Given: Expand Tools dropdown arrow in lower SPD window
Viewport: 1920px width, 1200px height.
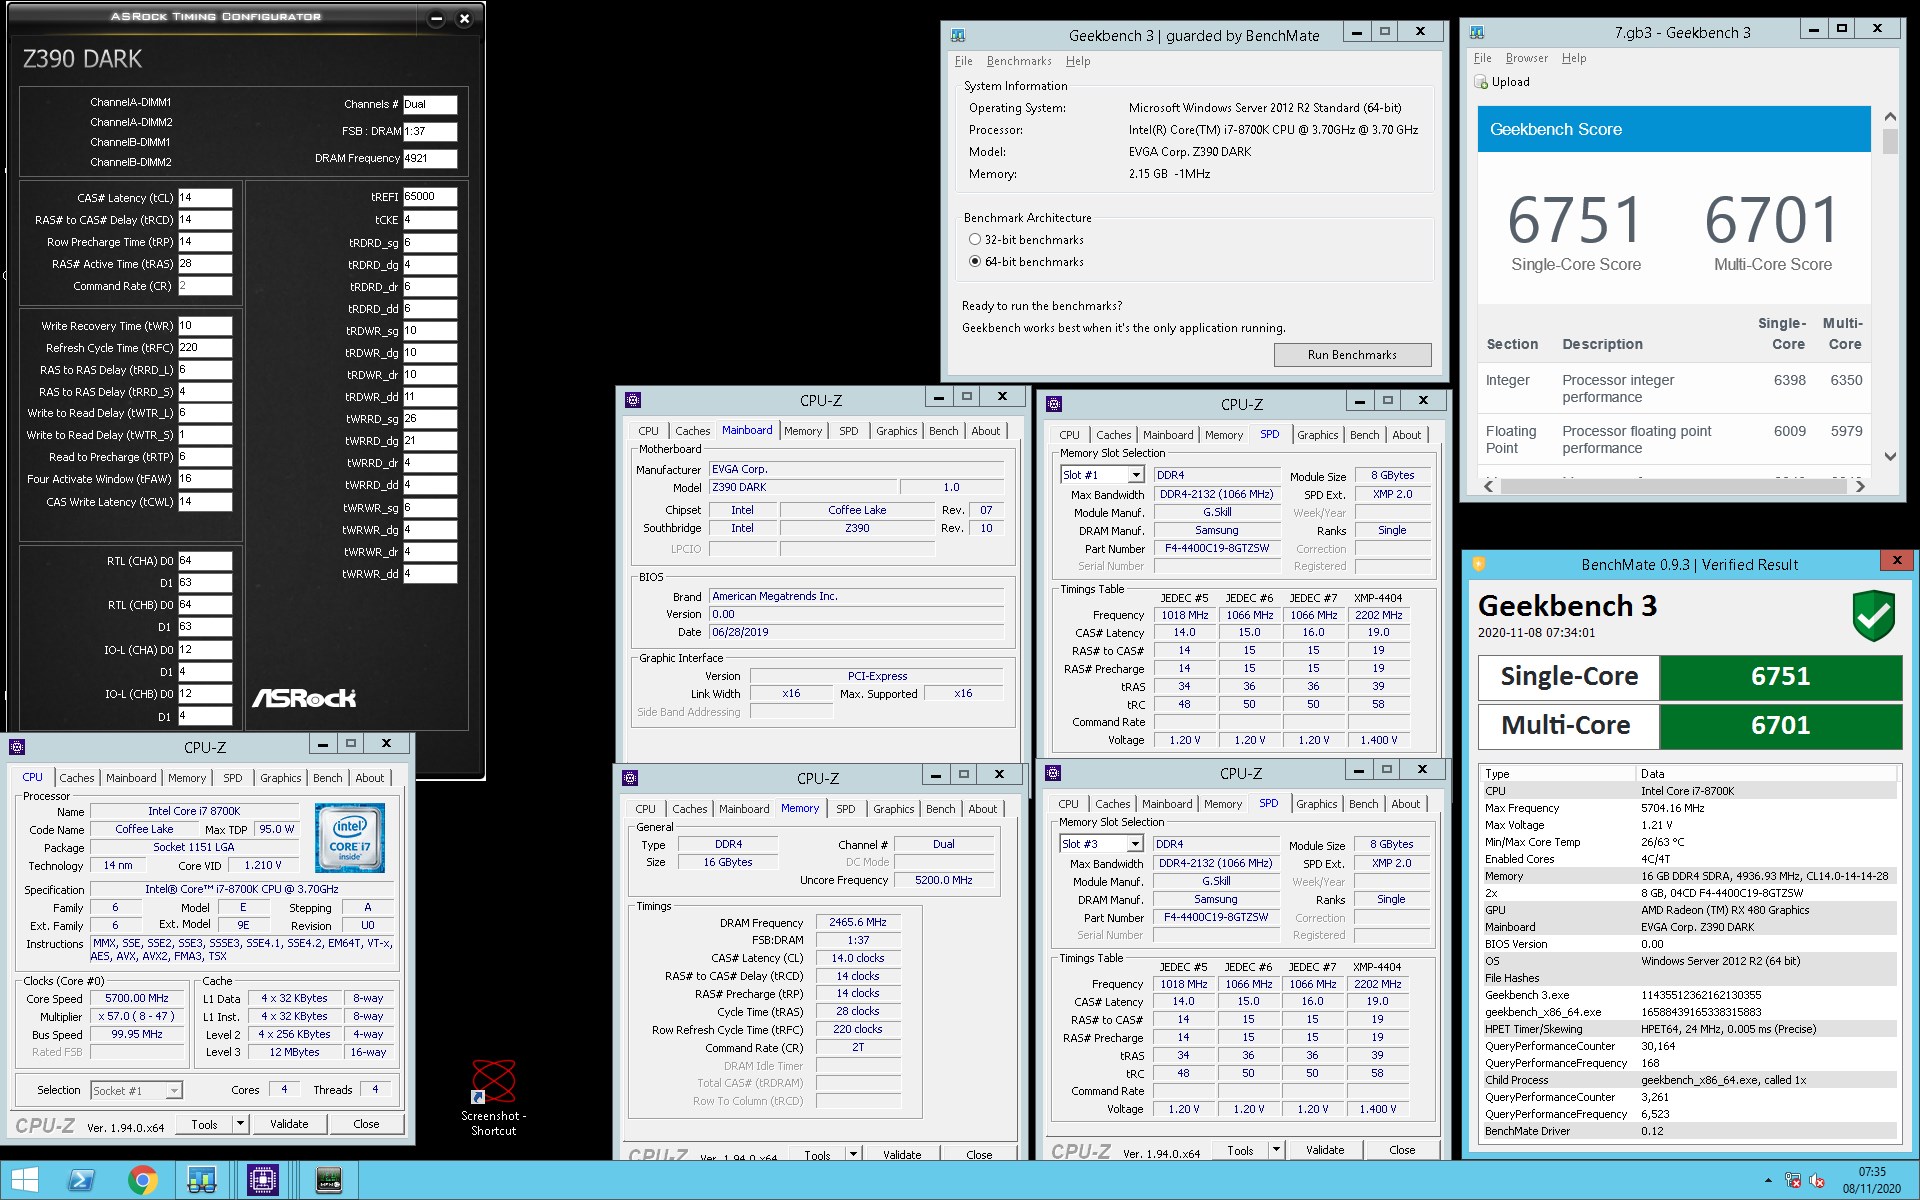Looking at the screenshot, I should pyautogui.click(x=1276, y=1150).
